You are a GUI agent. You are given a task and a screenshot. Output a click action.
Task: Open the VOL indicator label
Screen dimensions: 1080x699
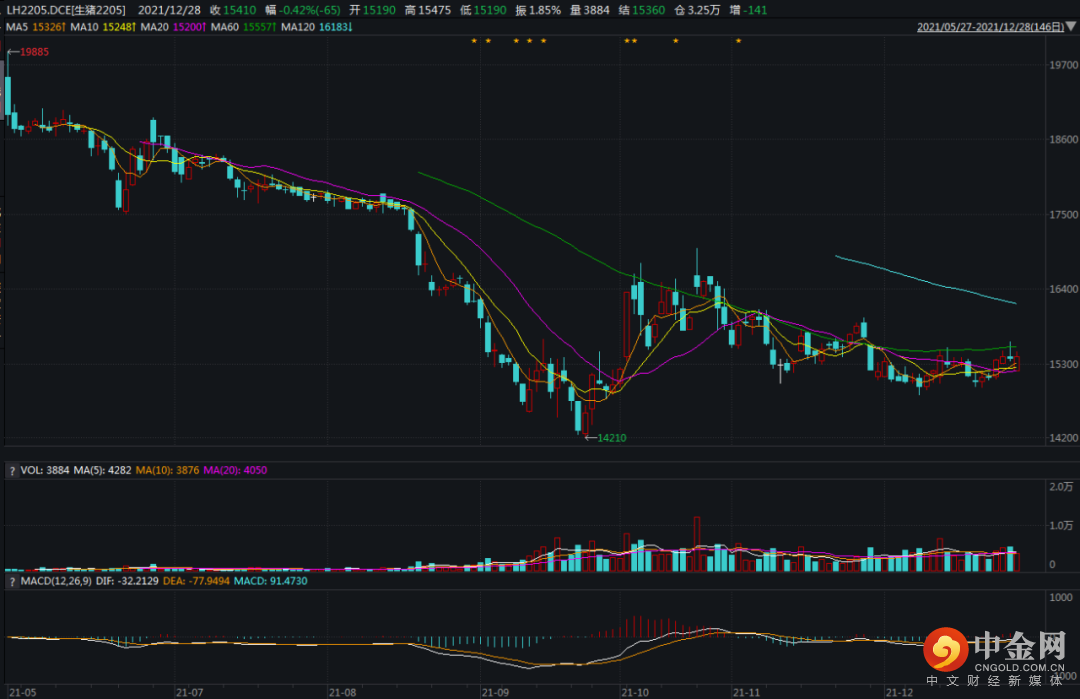click(x=30, y=470)
